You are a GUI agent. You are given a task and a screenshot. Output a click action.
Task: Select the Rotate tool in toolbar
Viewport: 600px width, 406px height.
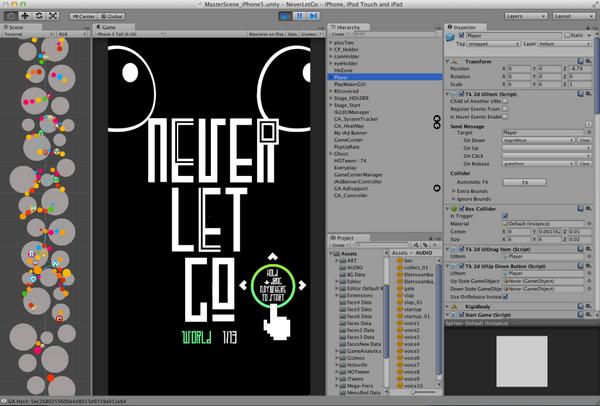coord(39,16)
